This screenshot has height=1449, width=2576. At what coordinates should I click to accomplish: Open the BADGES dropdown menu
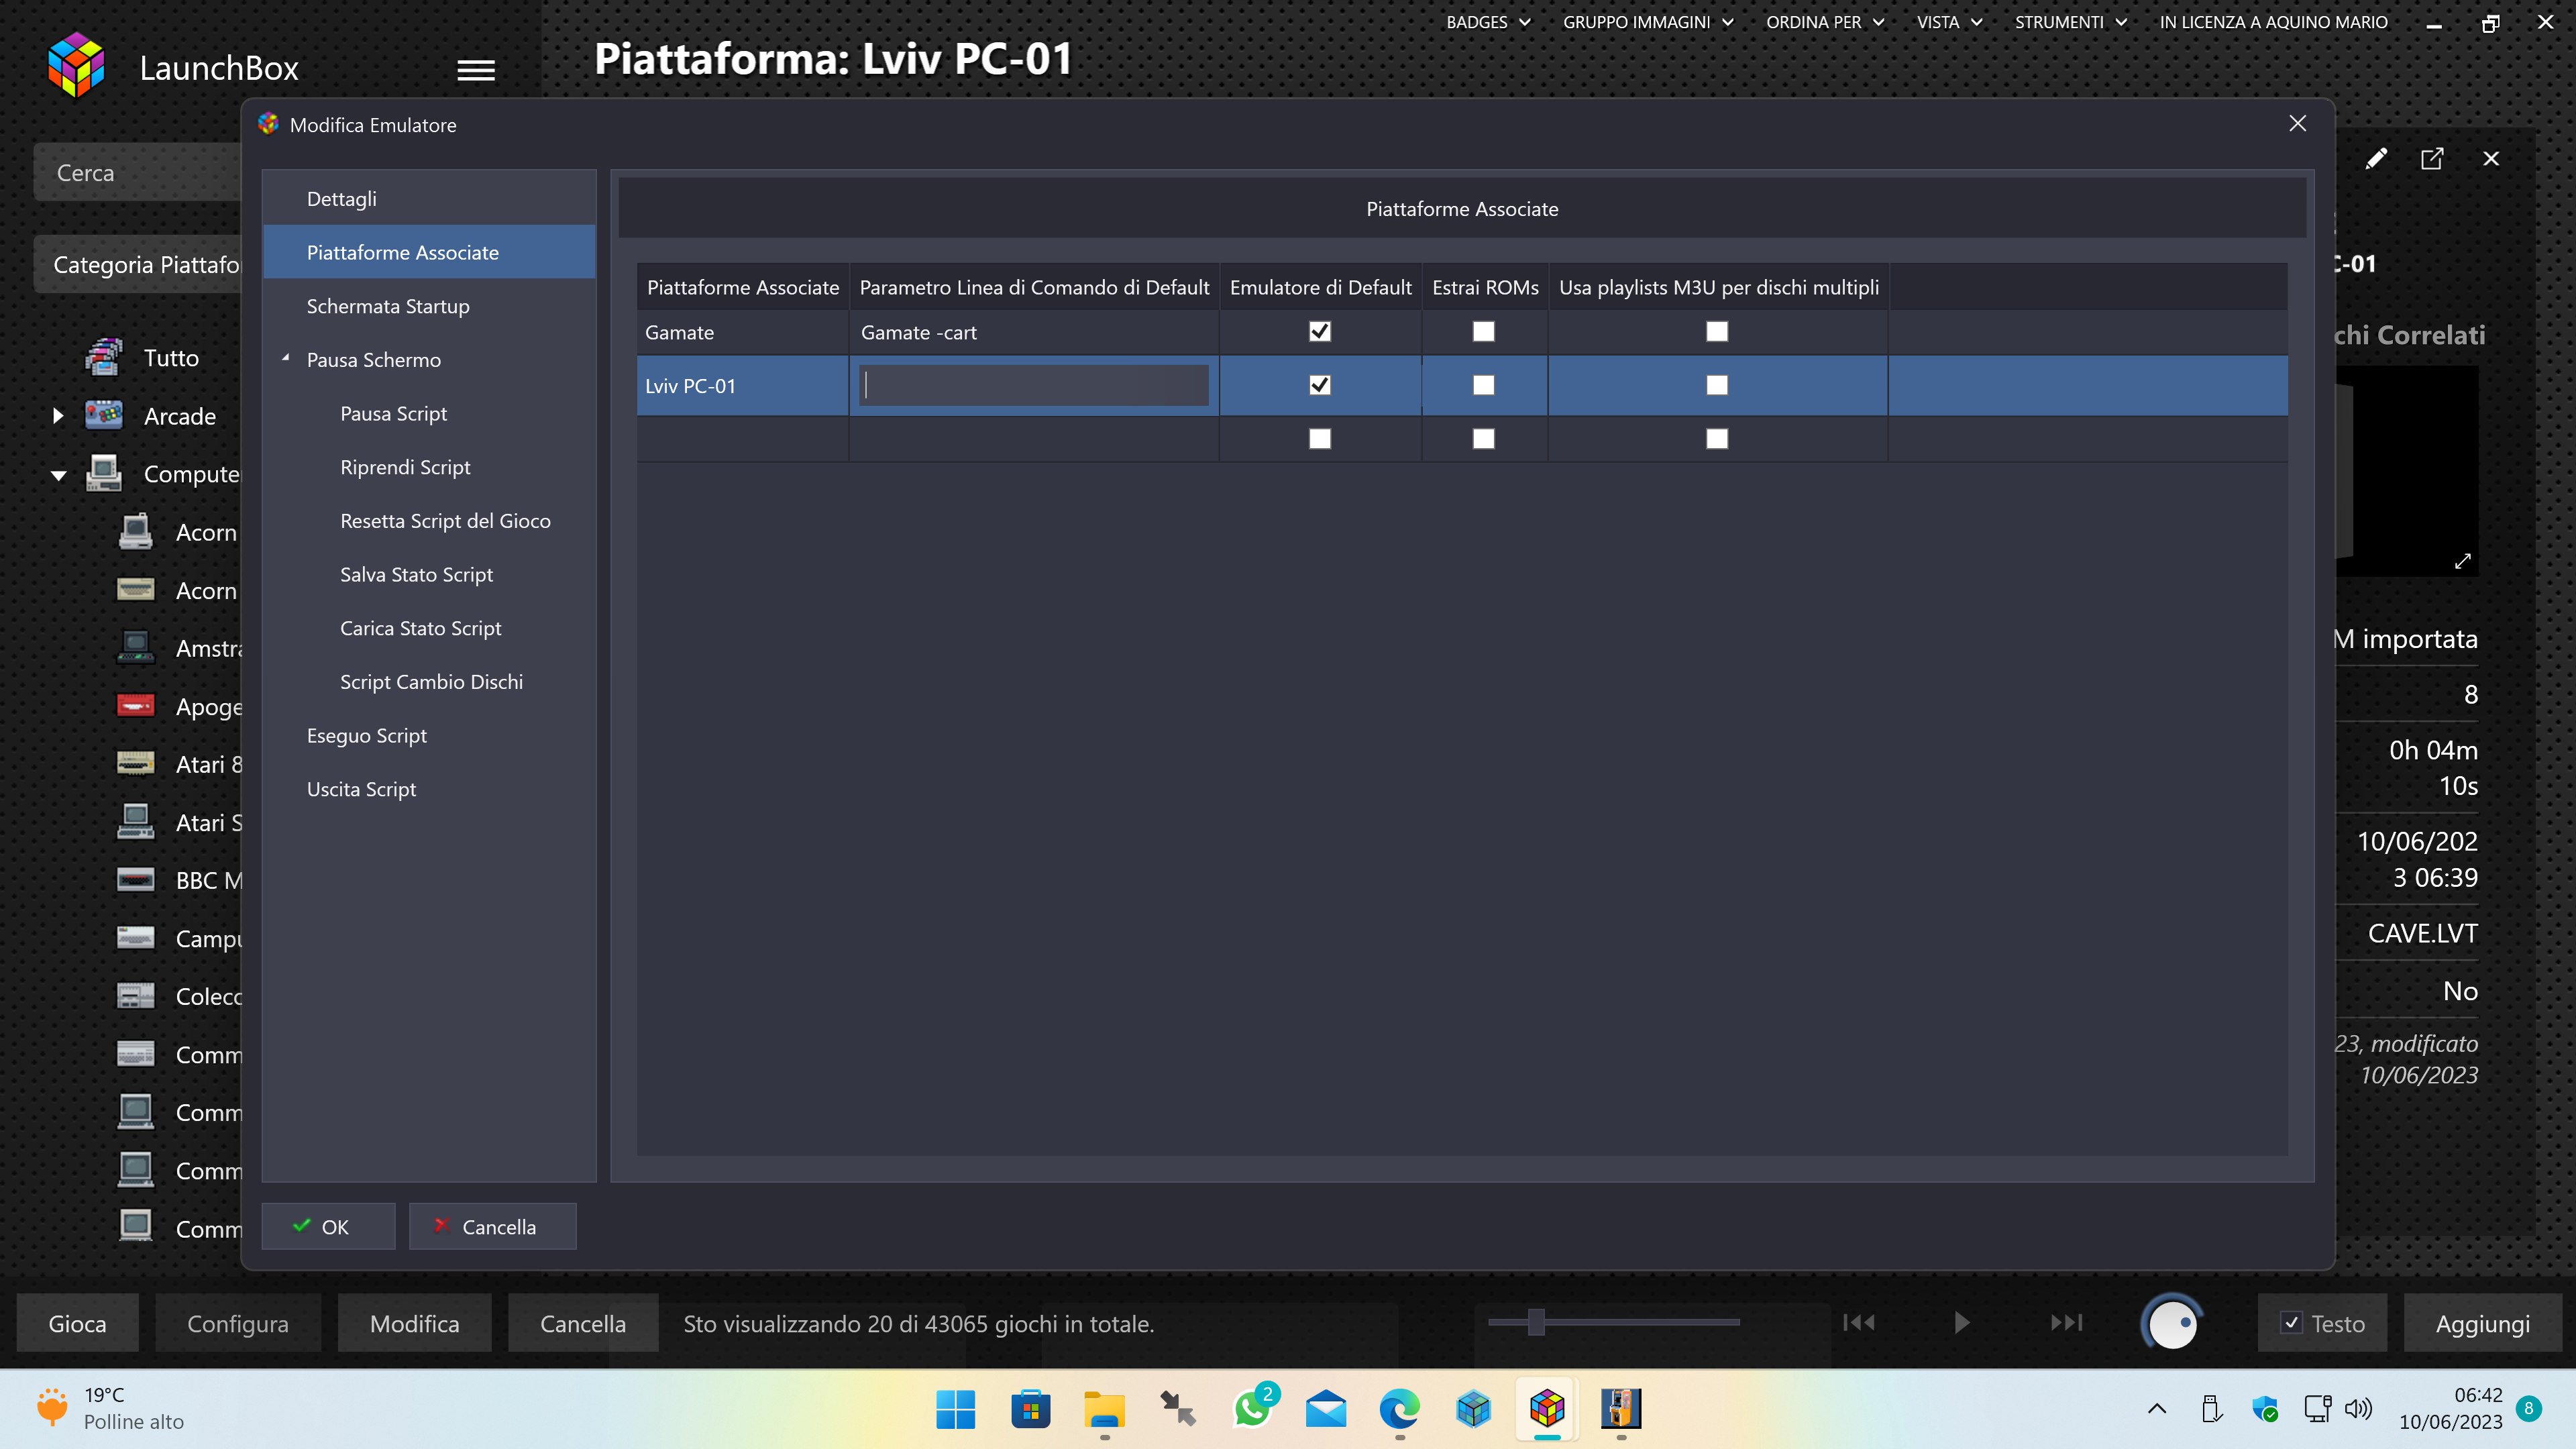1488,22
